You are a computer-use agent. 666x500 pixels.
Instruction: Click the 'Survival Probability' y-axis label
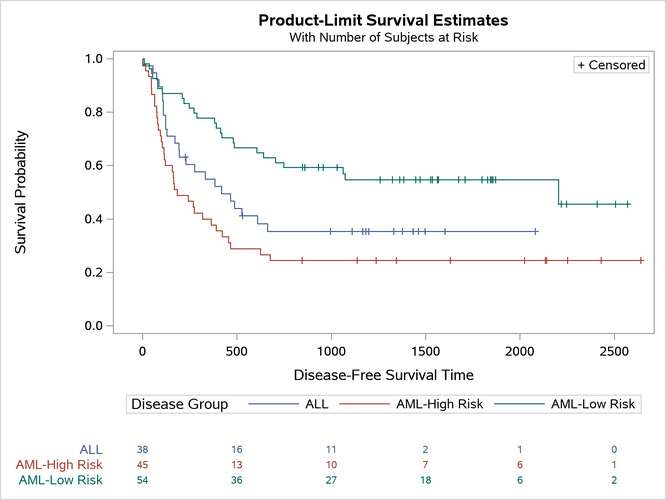click(21, 192)
